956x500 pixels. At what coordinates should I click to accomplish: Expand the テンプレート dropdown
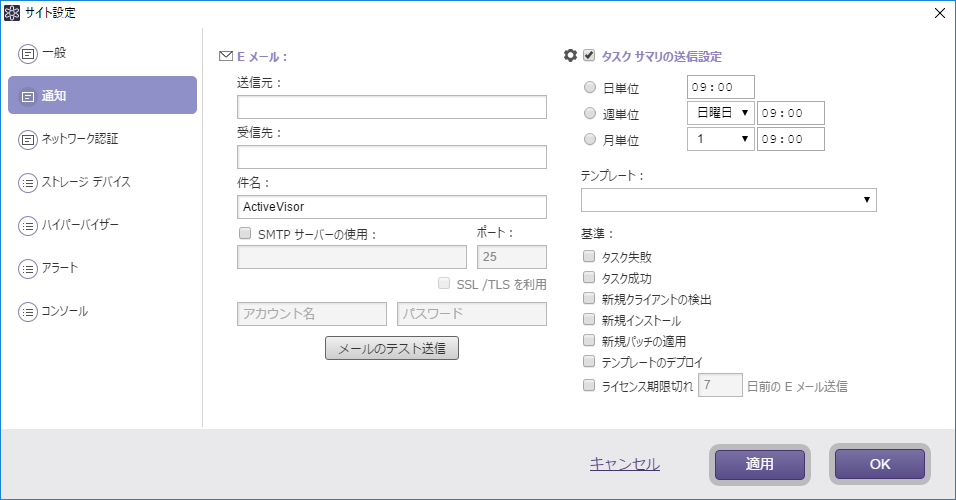[728, 200]
